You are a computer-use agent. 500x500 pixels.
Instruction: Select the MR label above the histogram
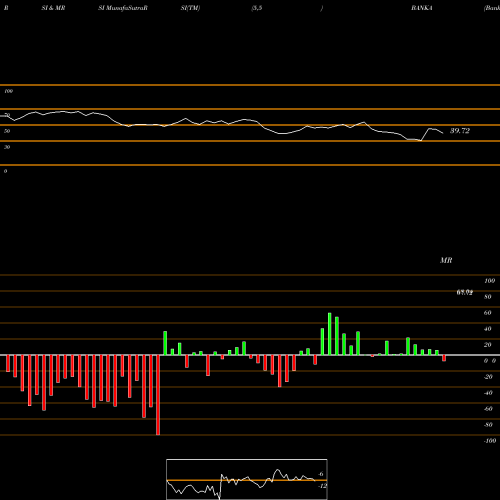coord(446,260)
